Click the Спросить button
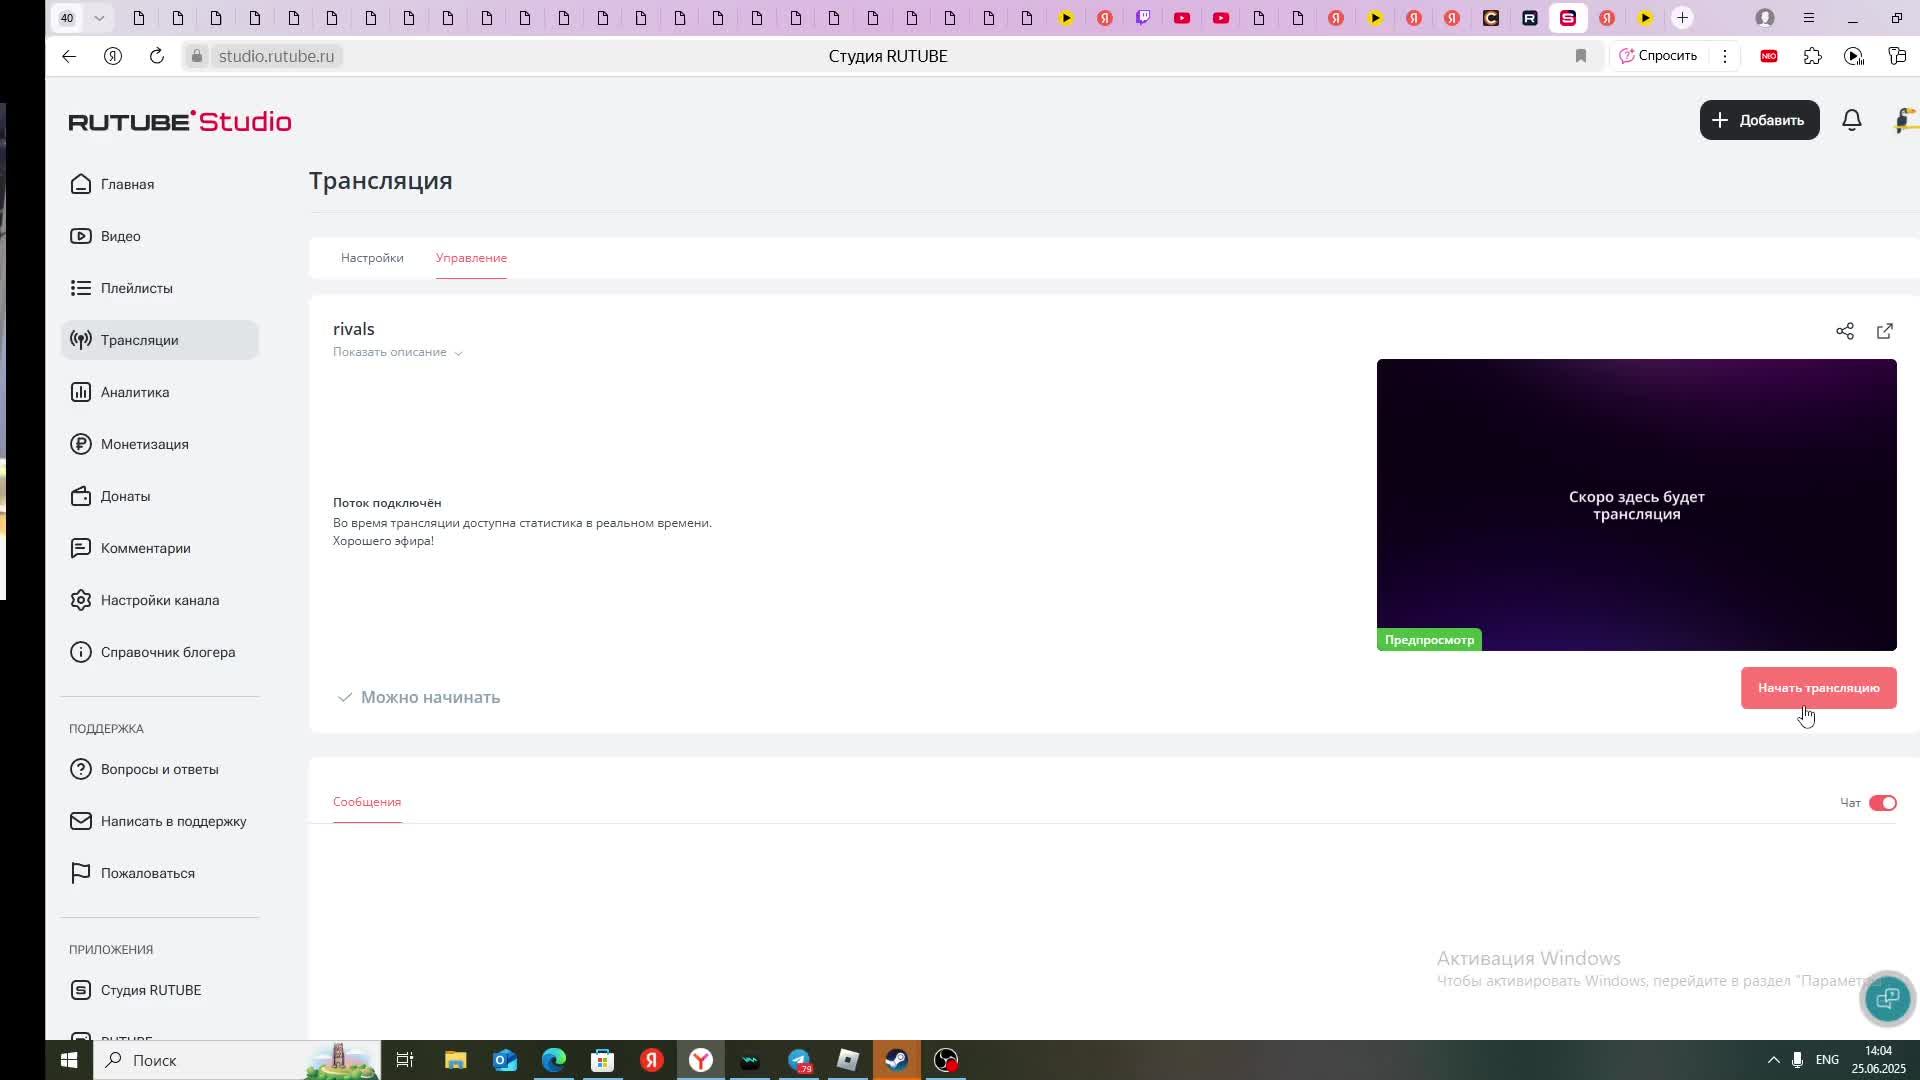The width and height of the screenshot is (1920, 1080). point(1657,56)
